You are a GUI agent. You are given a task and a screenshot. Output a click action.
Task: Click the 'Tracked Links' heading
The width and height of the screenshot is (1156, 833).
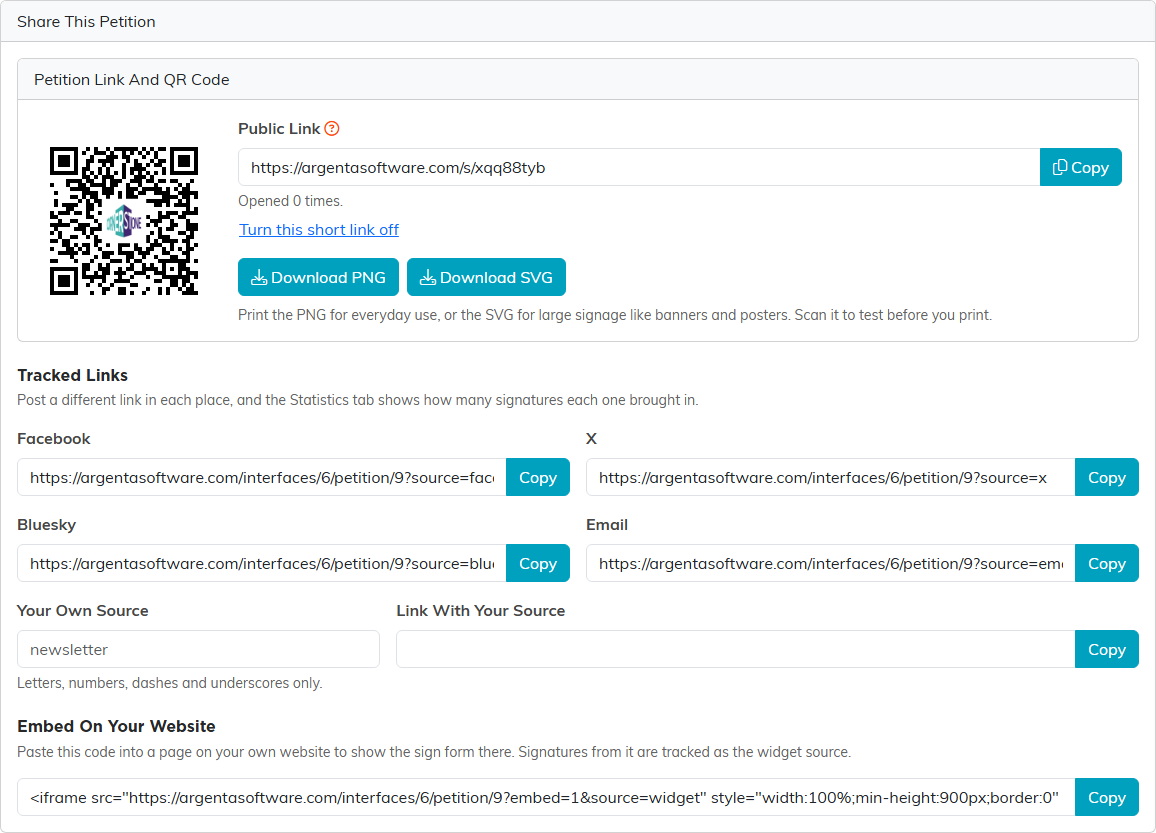click(72, 375)
